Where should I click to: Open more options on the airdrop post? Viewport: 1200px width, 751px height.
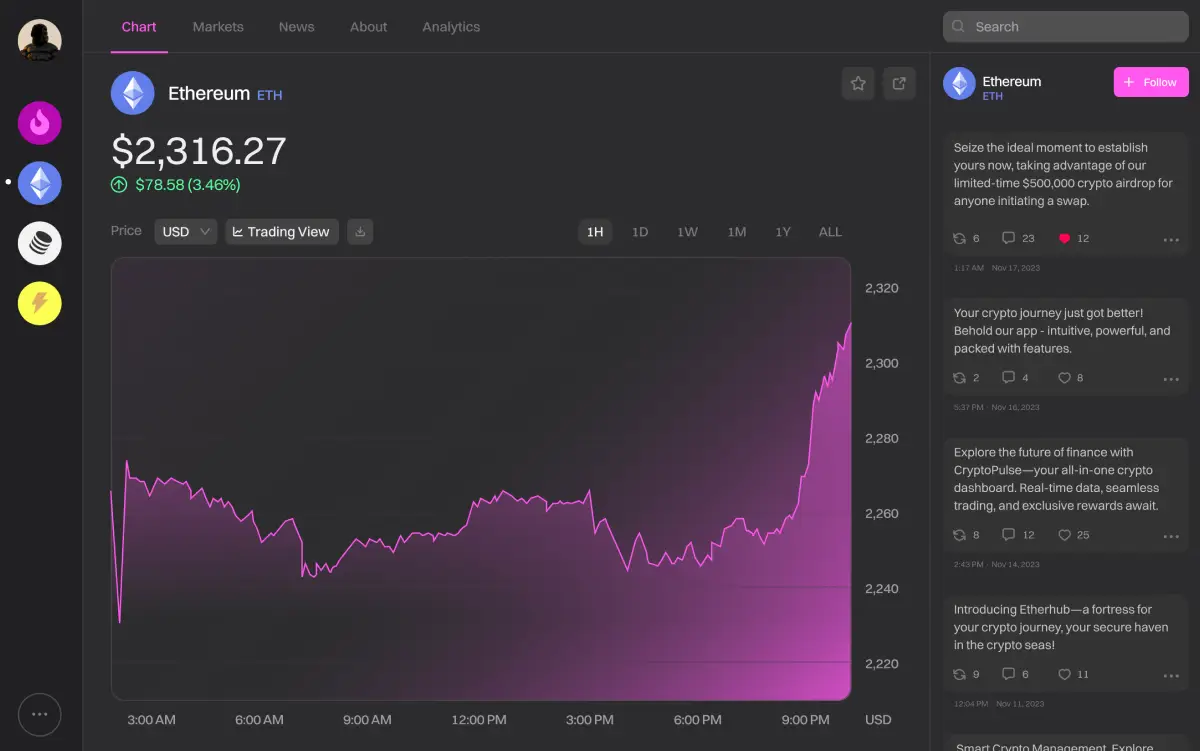point(1171,240)
